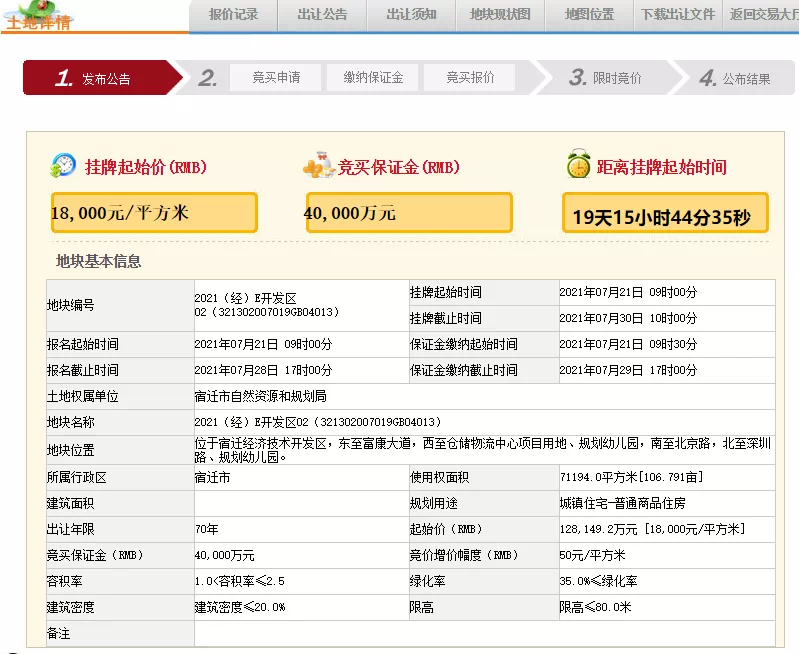Show the 地图位置 tab
The width and height of the screenshot is (799, 654).
point(589,15)
